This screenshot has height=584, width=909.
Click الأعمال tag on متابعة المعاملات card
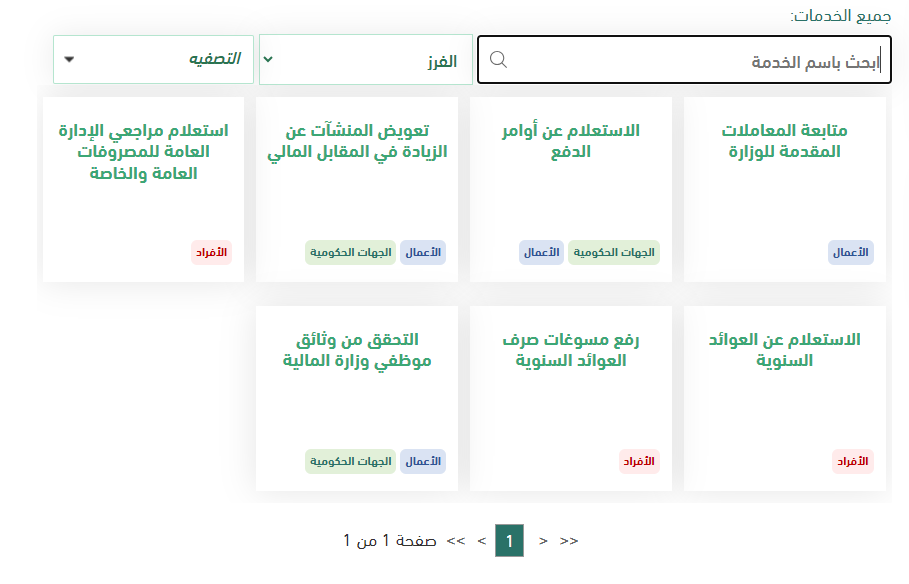851,252
